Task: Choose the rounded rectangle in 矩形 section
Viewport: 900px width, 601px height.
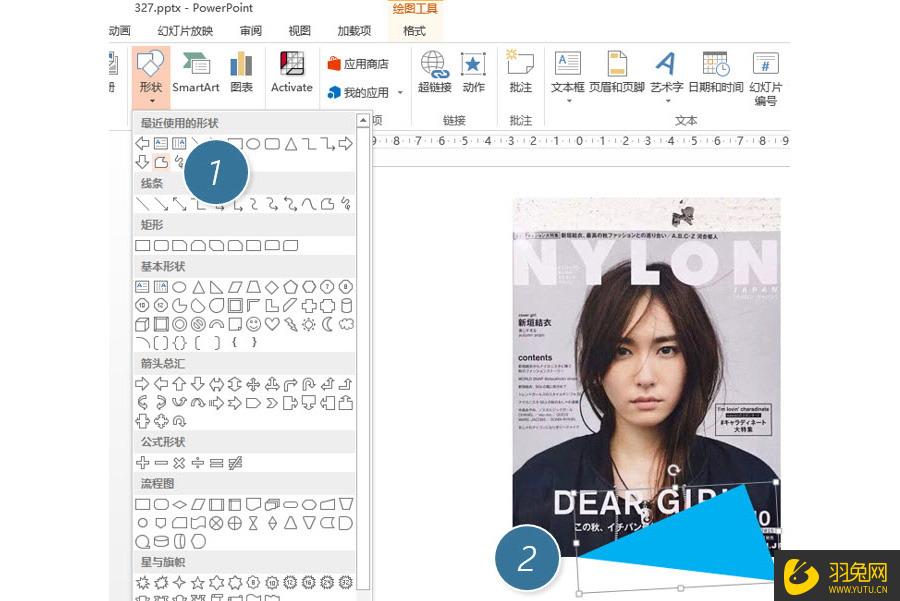Action: 161,246
